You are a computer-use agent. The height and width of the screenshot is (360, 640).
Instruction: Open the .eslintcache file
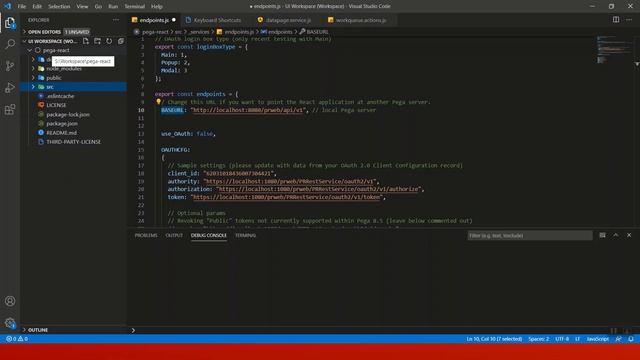point(60,96)
